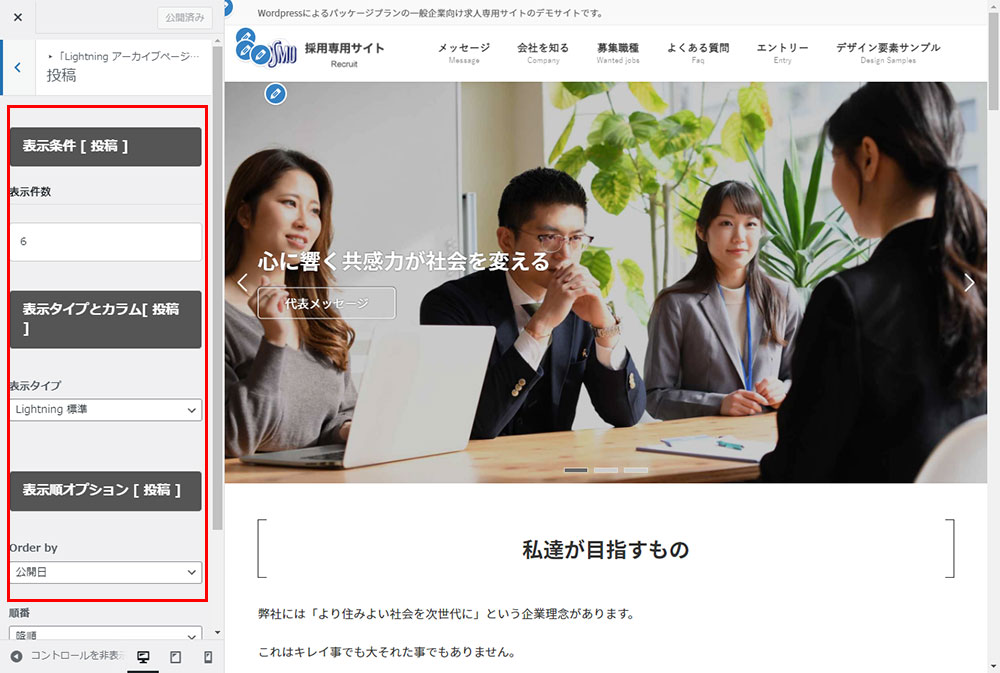Expand the 順番 dropdown
The height and width of the screenshot is (673, 1000).
(x=105, y=633)
